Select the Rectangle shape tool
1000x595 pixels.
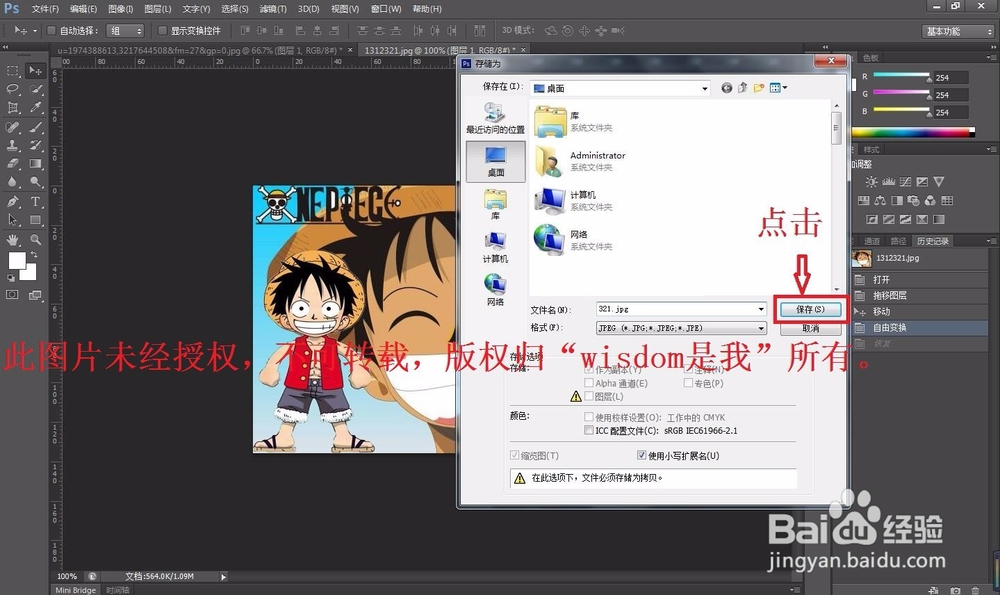point(35,220)
